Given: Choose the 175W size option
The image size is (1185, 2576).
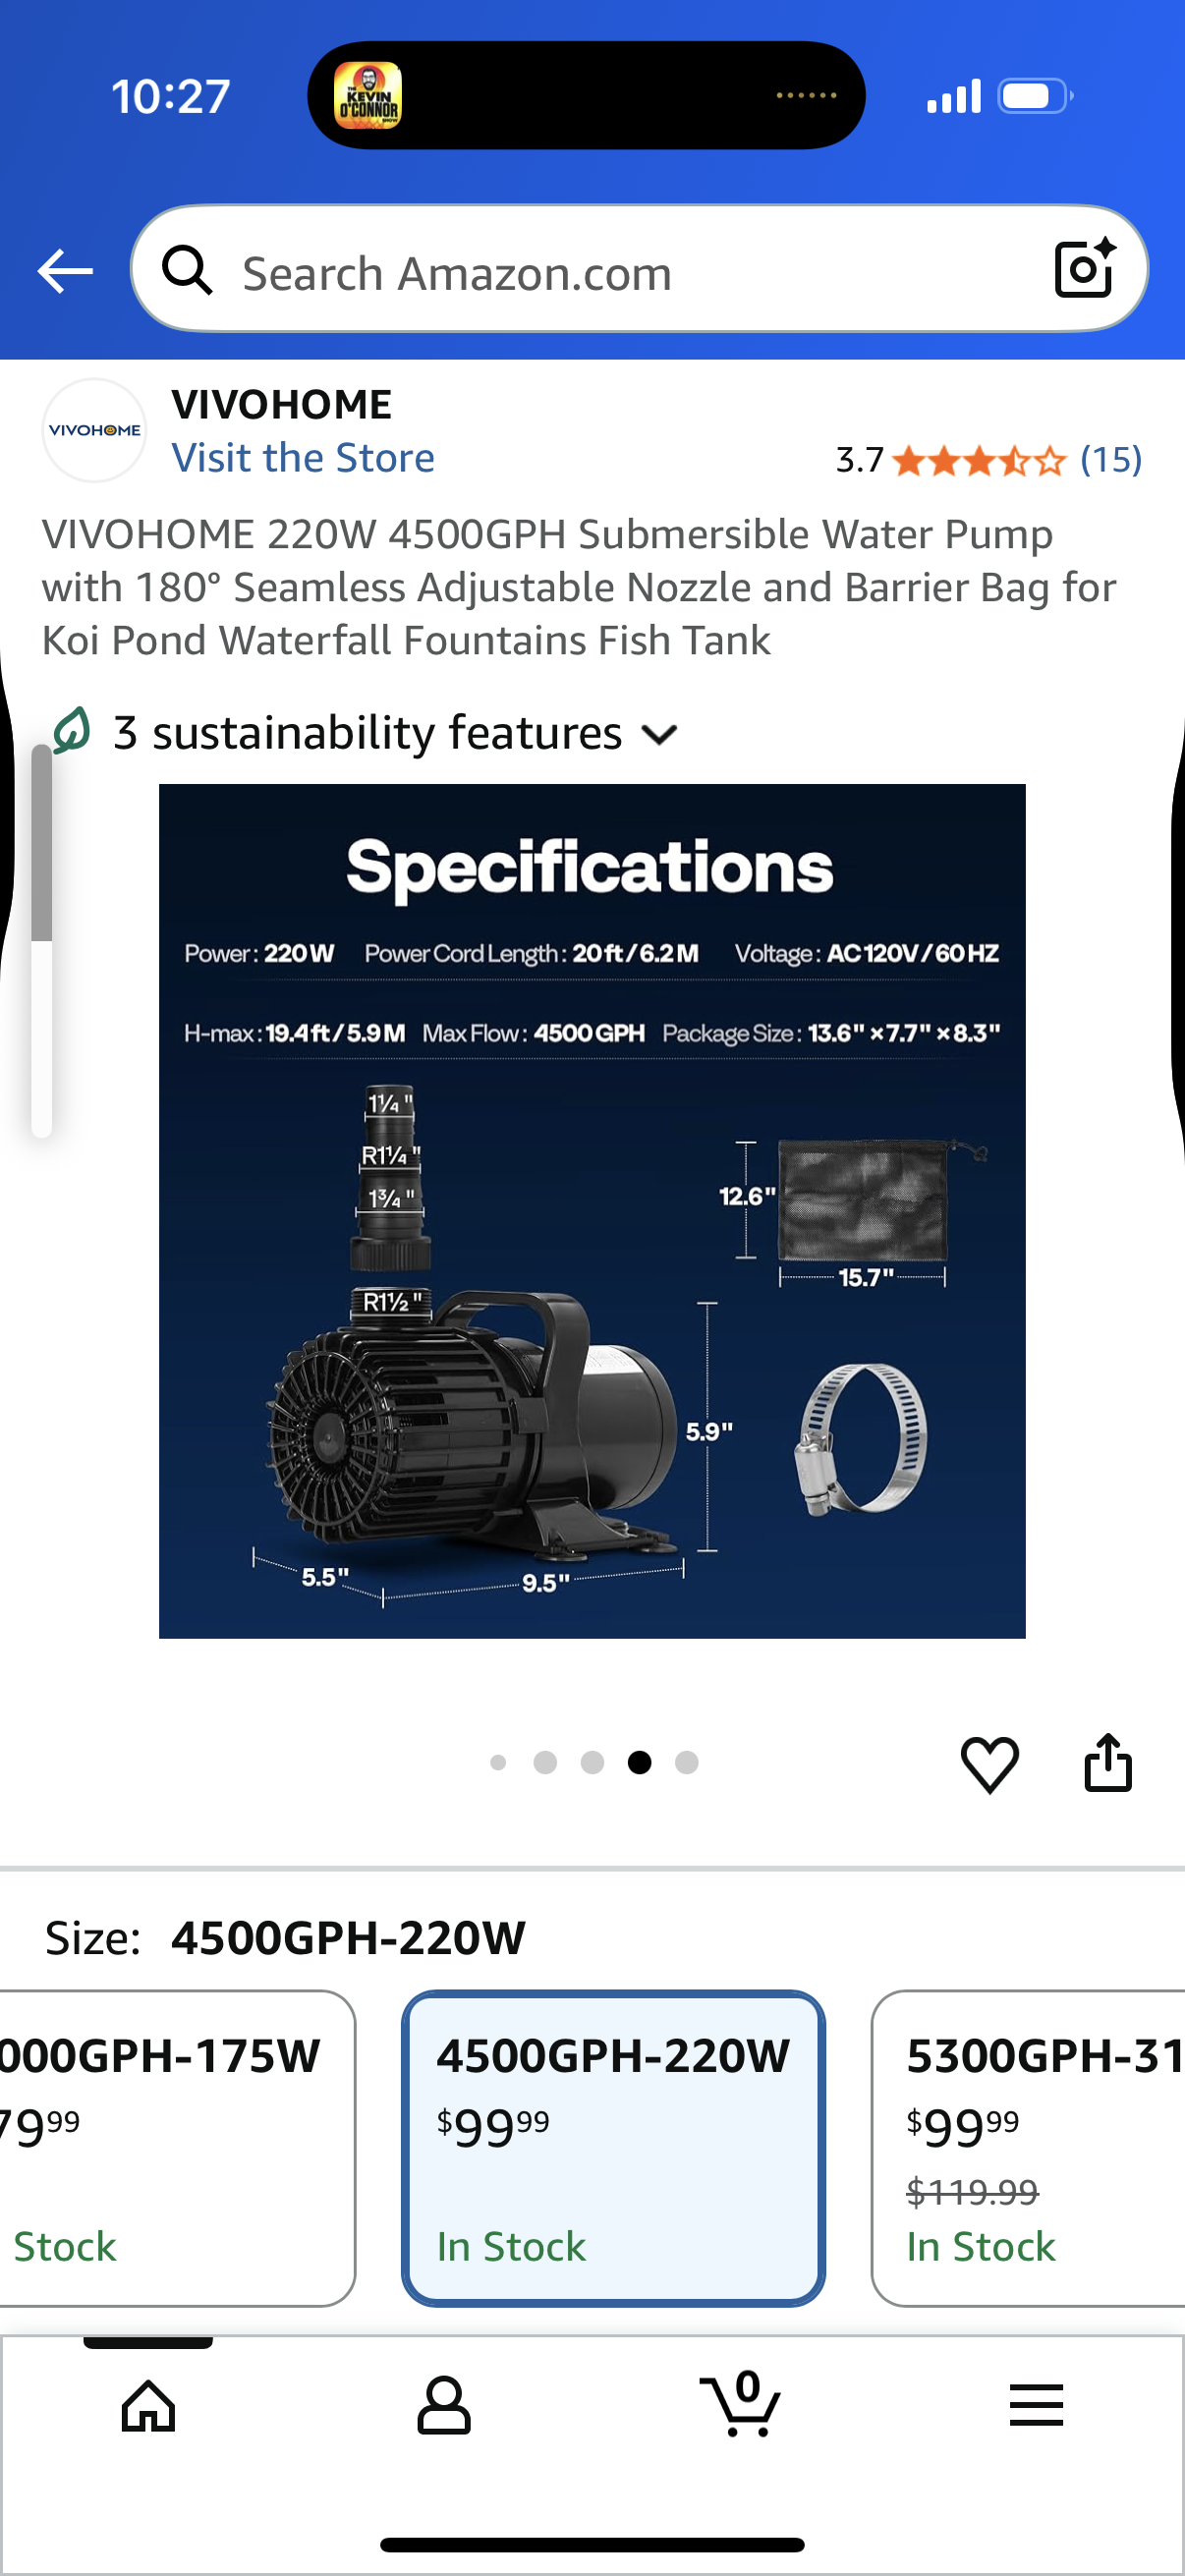Looking at the screenshot, I should coord(178,2148).
